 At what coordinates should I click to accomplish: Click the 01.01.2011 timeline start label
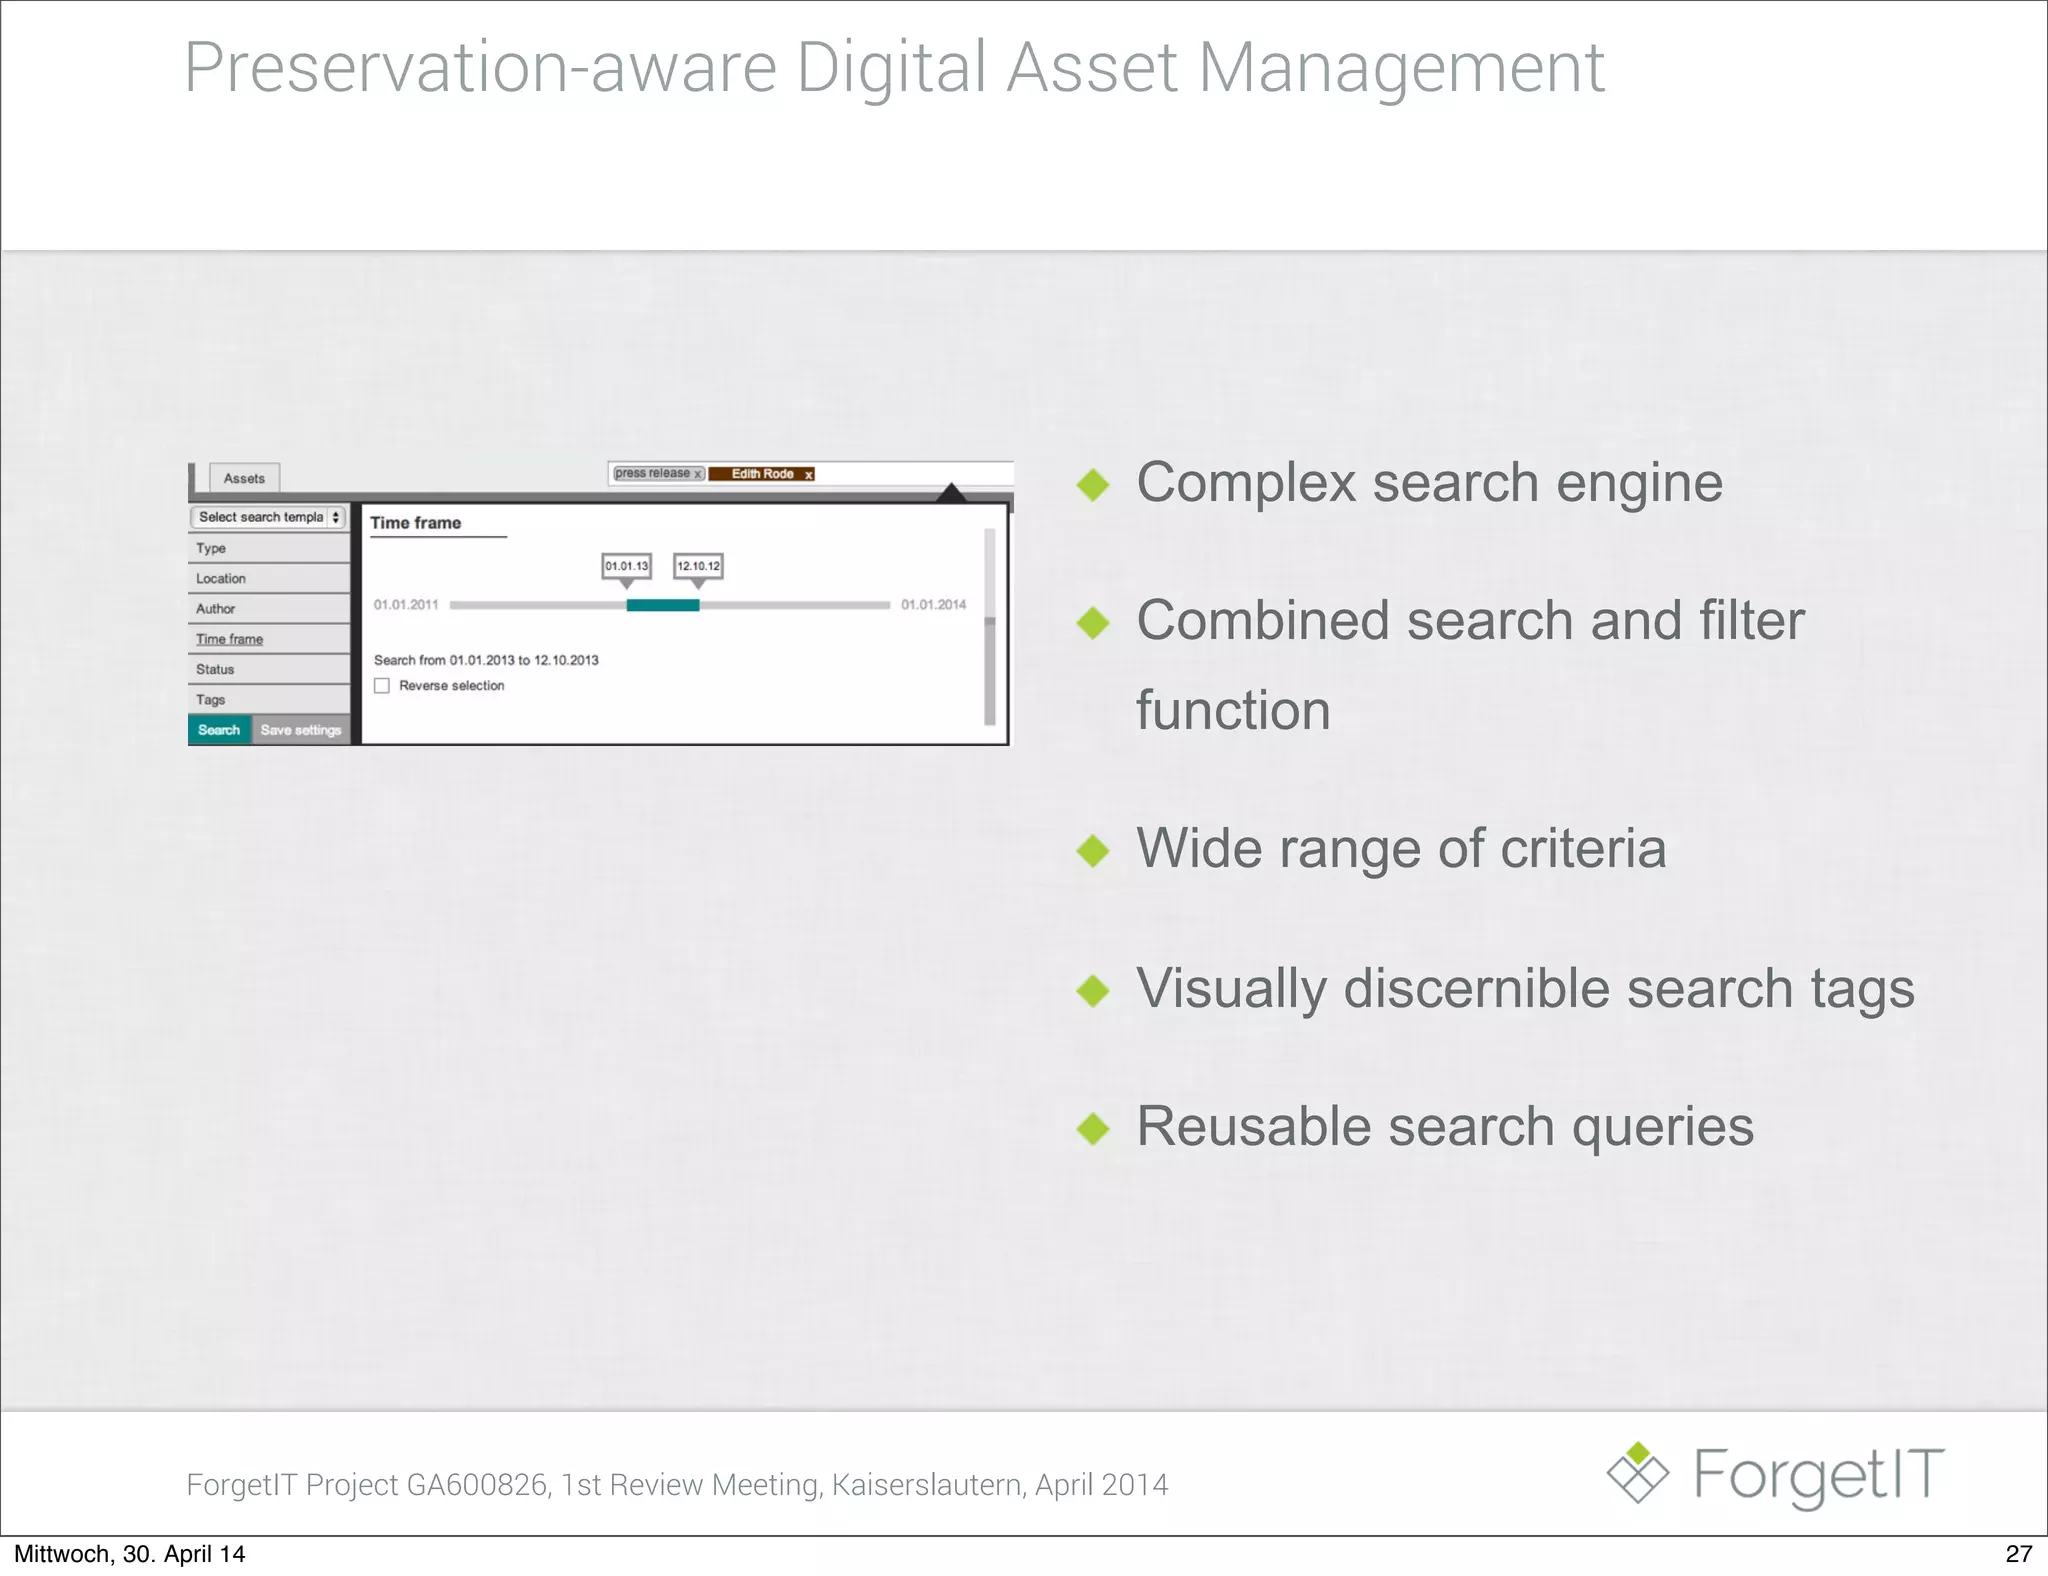click(406, 605)
